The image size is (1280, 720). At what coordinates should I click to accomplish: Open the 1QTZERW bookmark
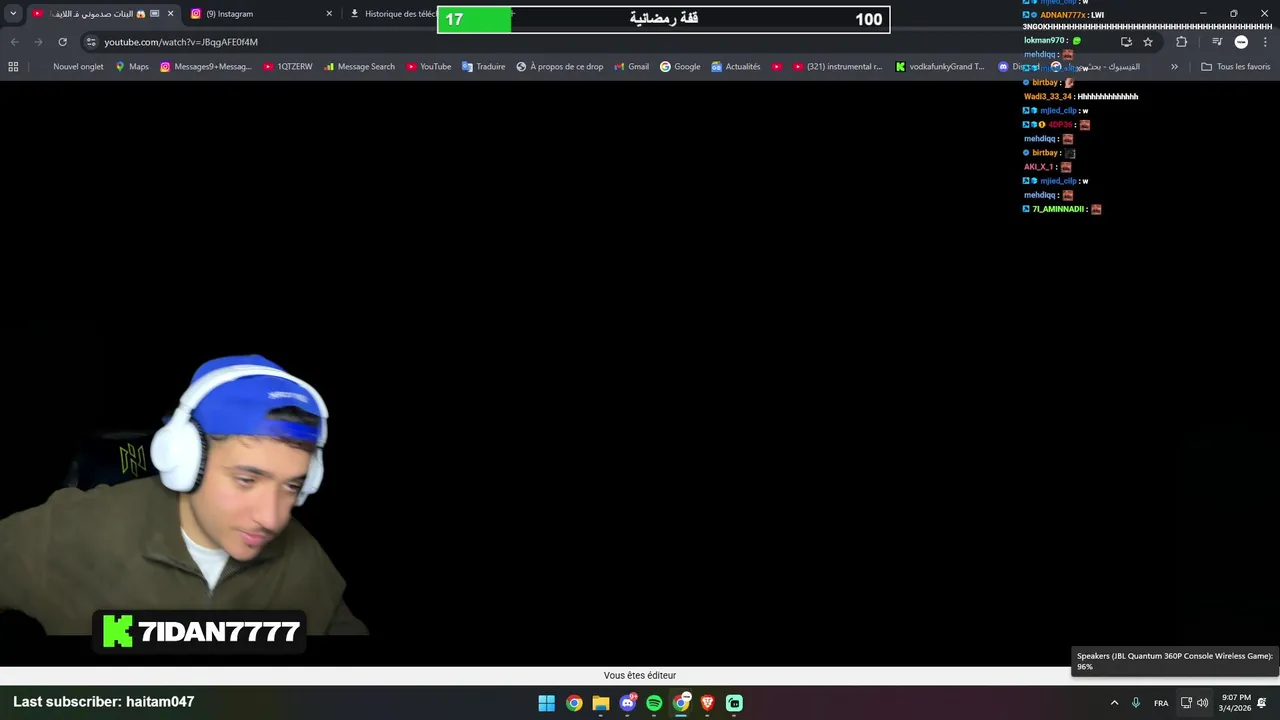click(x=288, y=67)
